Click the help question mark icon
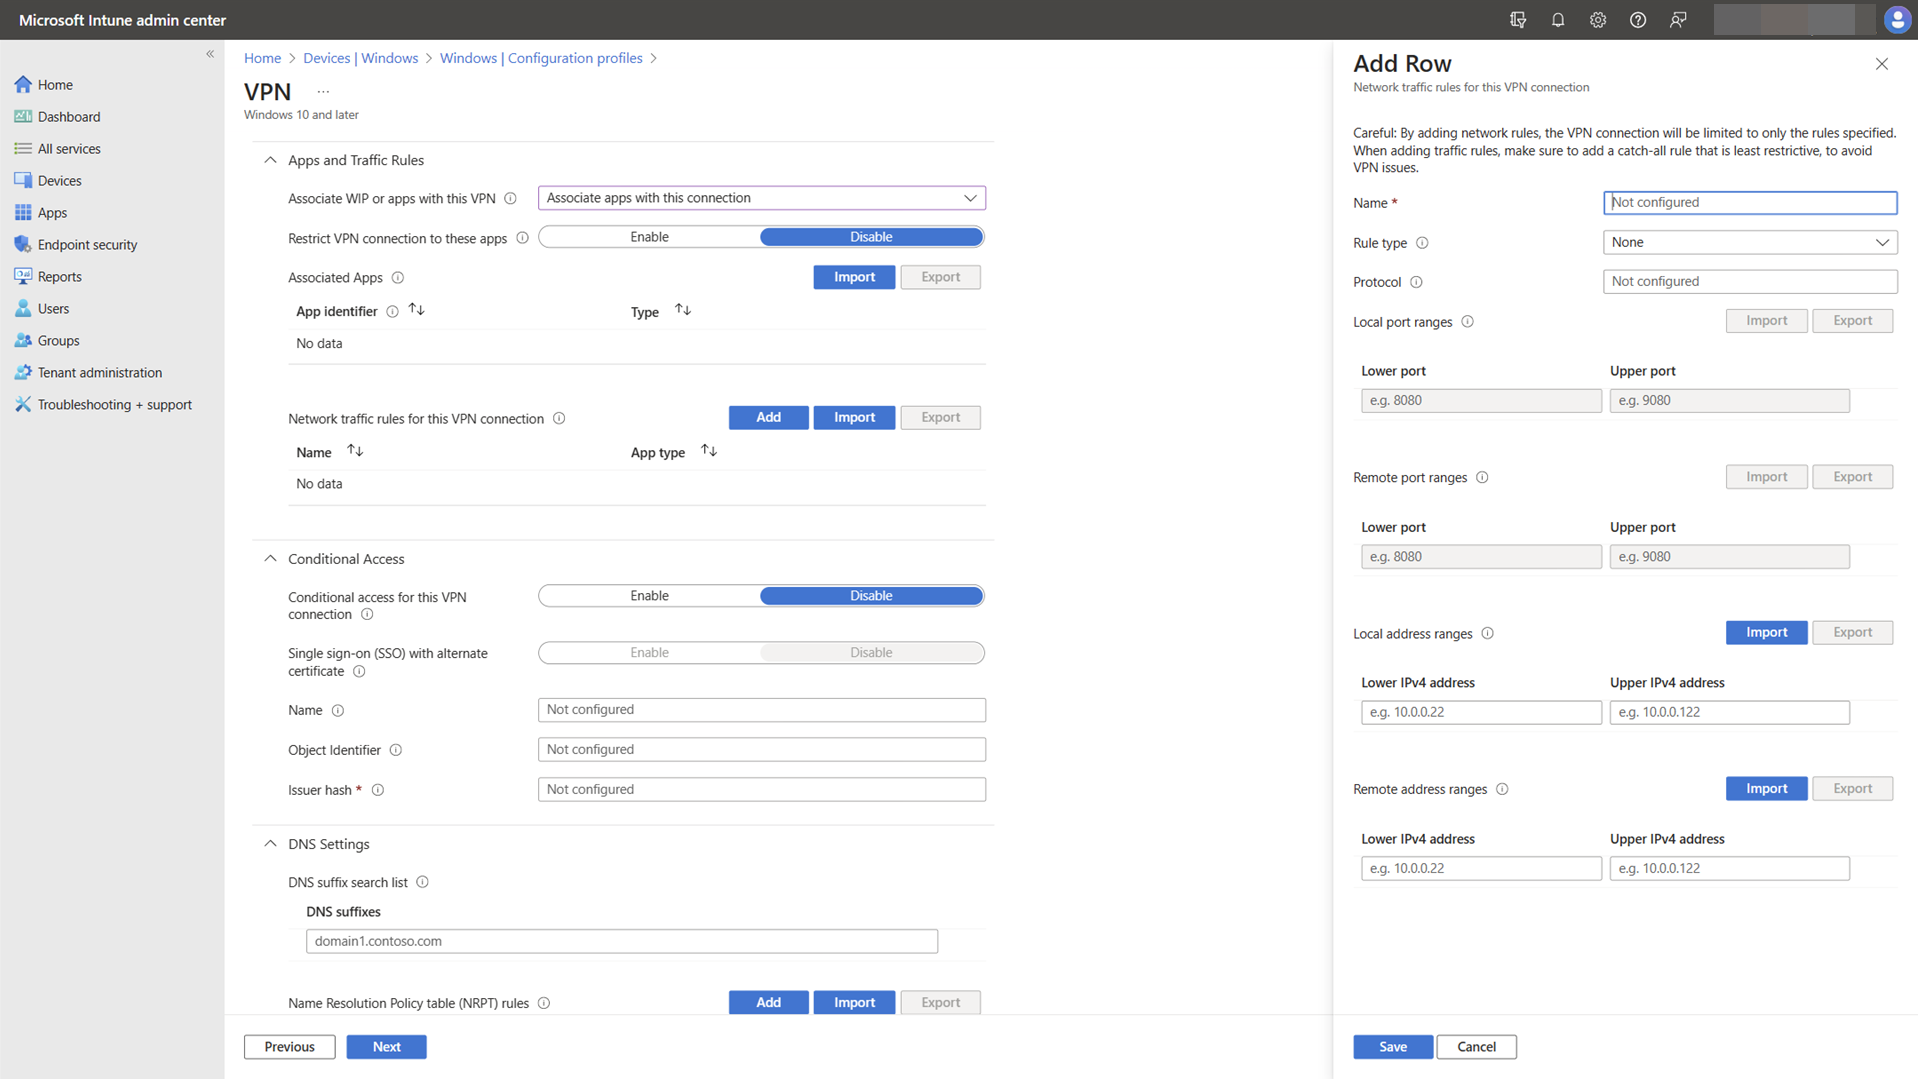 pos(1637,20)
